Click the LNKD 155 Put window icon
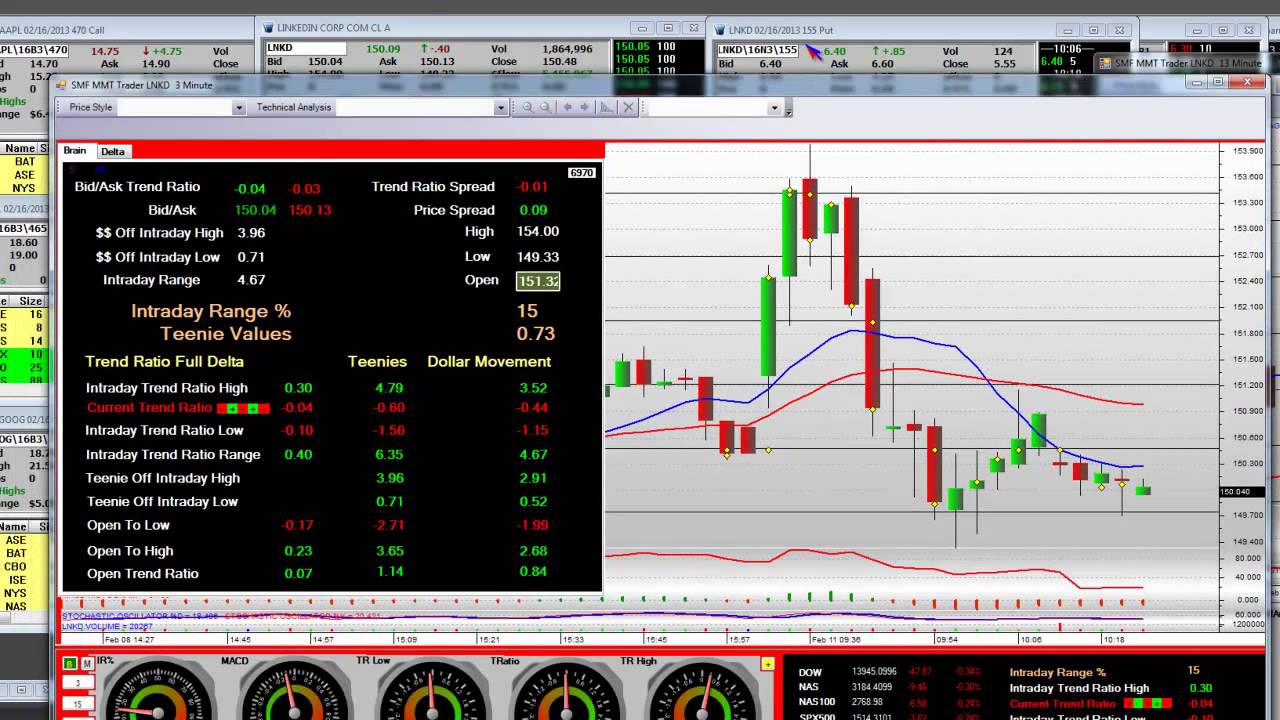The image size is (1280, 720). [719, 28]
